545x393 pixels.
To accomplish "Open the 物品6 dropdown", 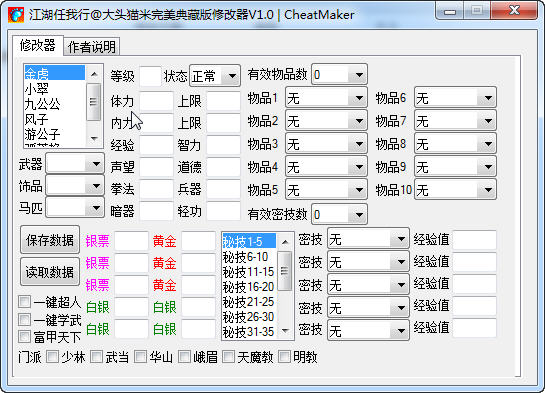I will click(x=455, y=98).
